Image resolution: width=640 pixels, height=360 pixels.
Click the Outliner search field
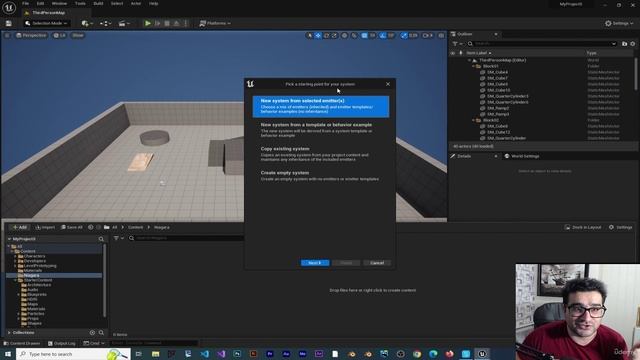pyautogui.click(x=543, y=44)
